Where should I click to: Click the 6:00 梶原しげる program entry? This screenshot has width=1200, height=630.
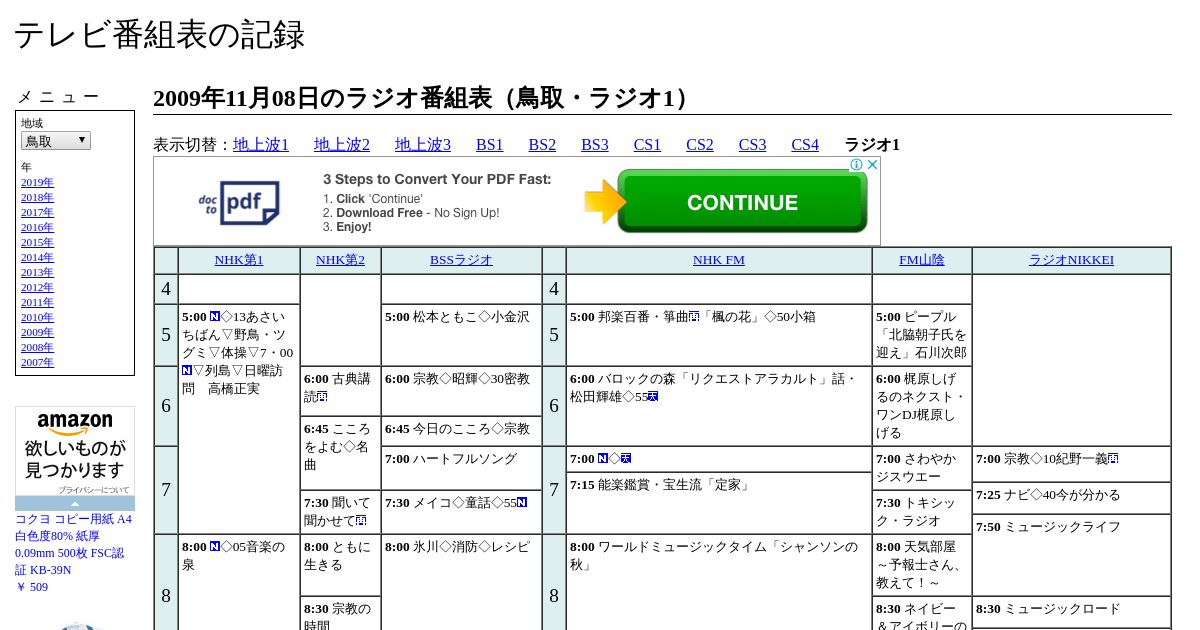(x=922, y=406)
